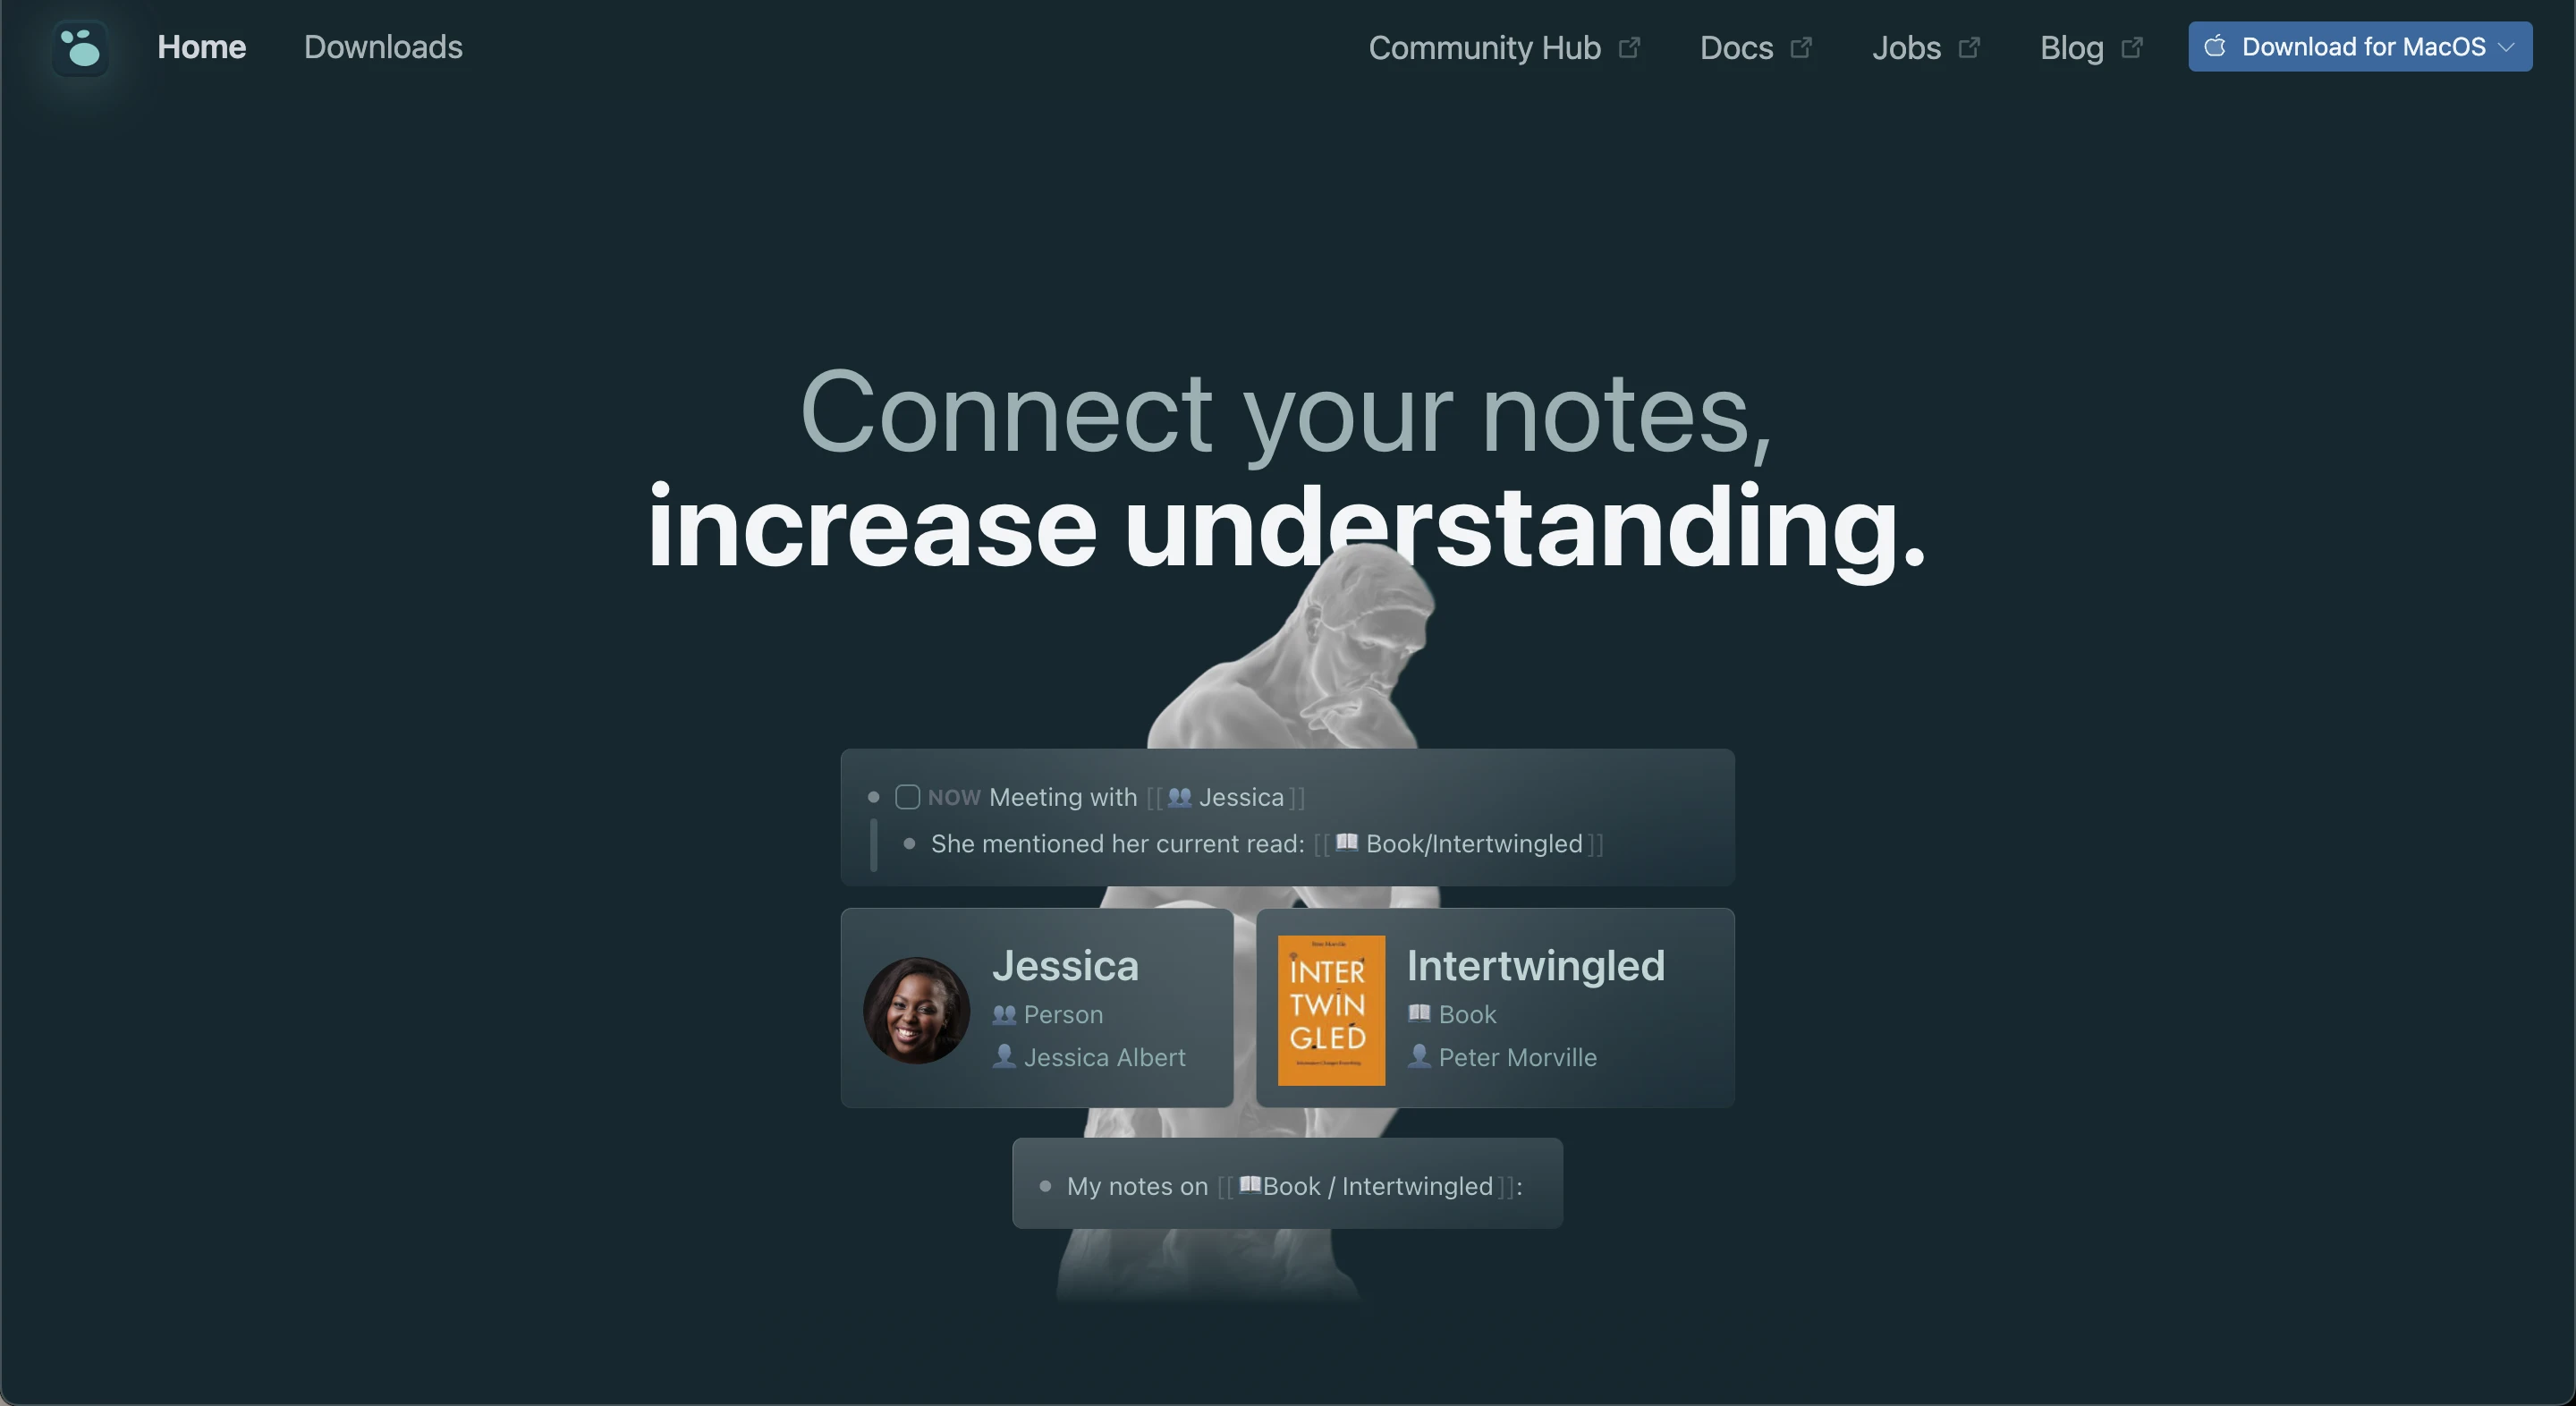Click the Apple logo icon in download button
This screenshot has width=2576, height=1406.
pos(2217,45)
